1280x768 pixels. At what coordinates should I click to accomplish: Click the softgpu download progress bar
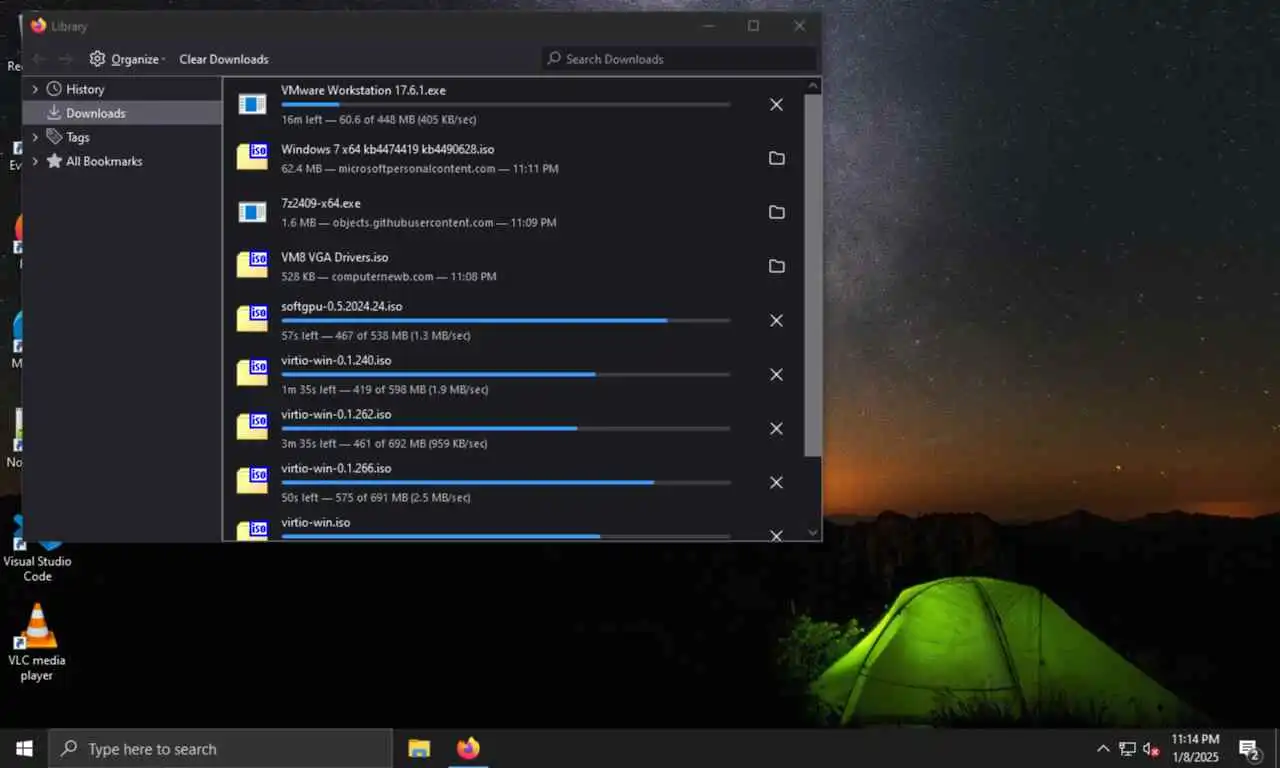click(x=506, y=320)
